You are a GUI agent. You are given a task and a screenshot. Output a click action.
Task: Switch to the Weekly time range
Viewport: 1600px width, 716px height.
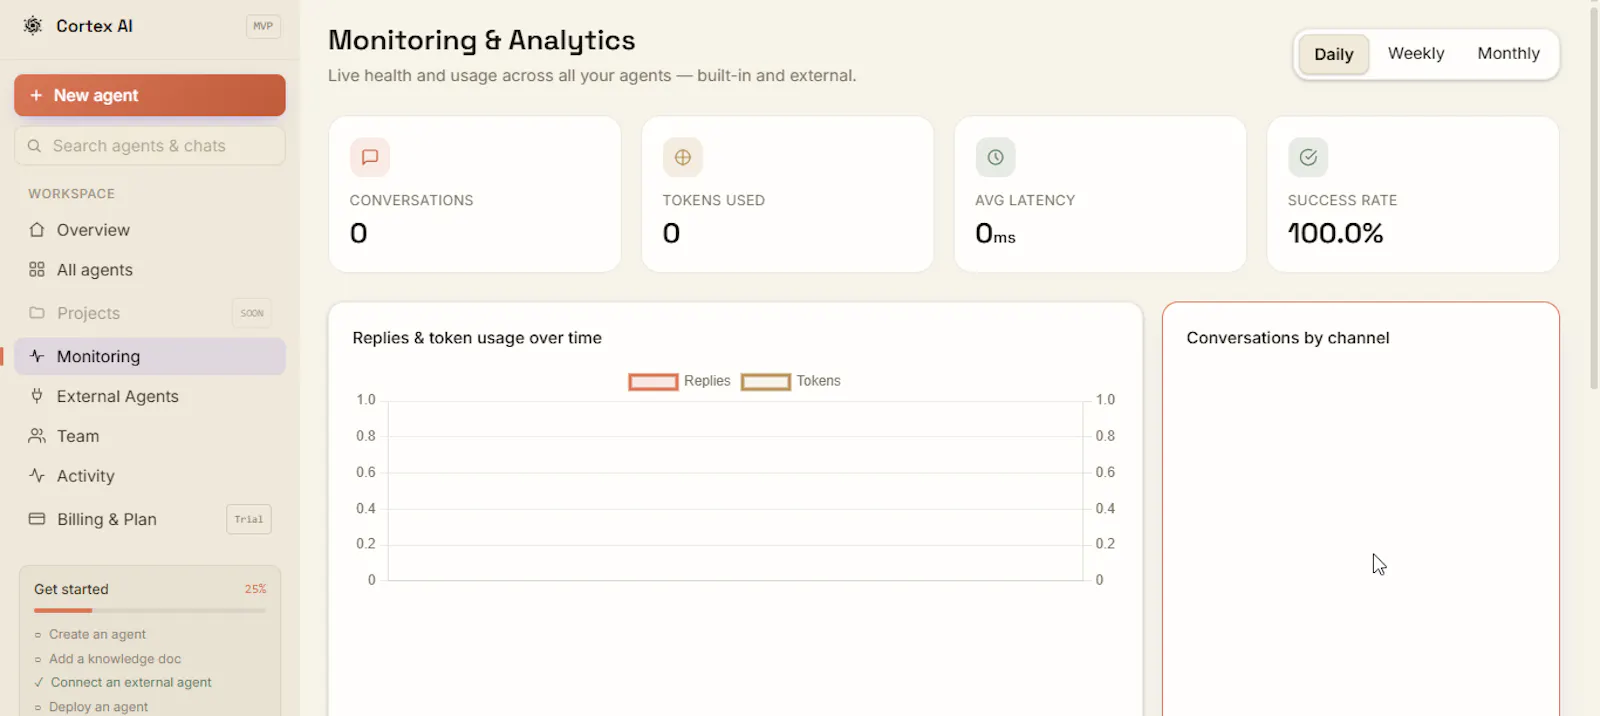pyautogui.click(x=1416, y=54)
